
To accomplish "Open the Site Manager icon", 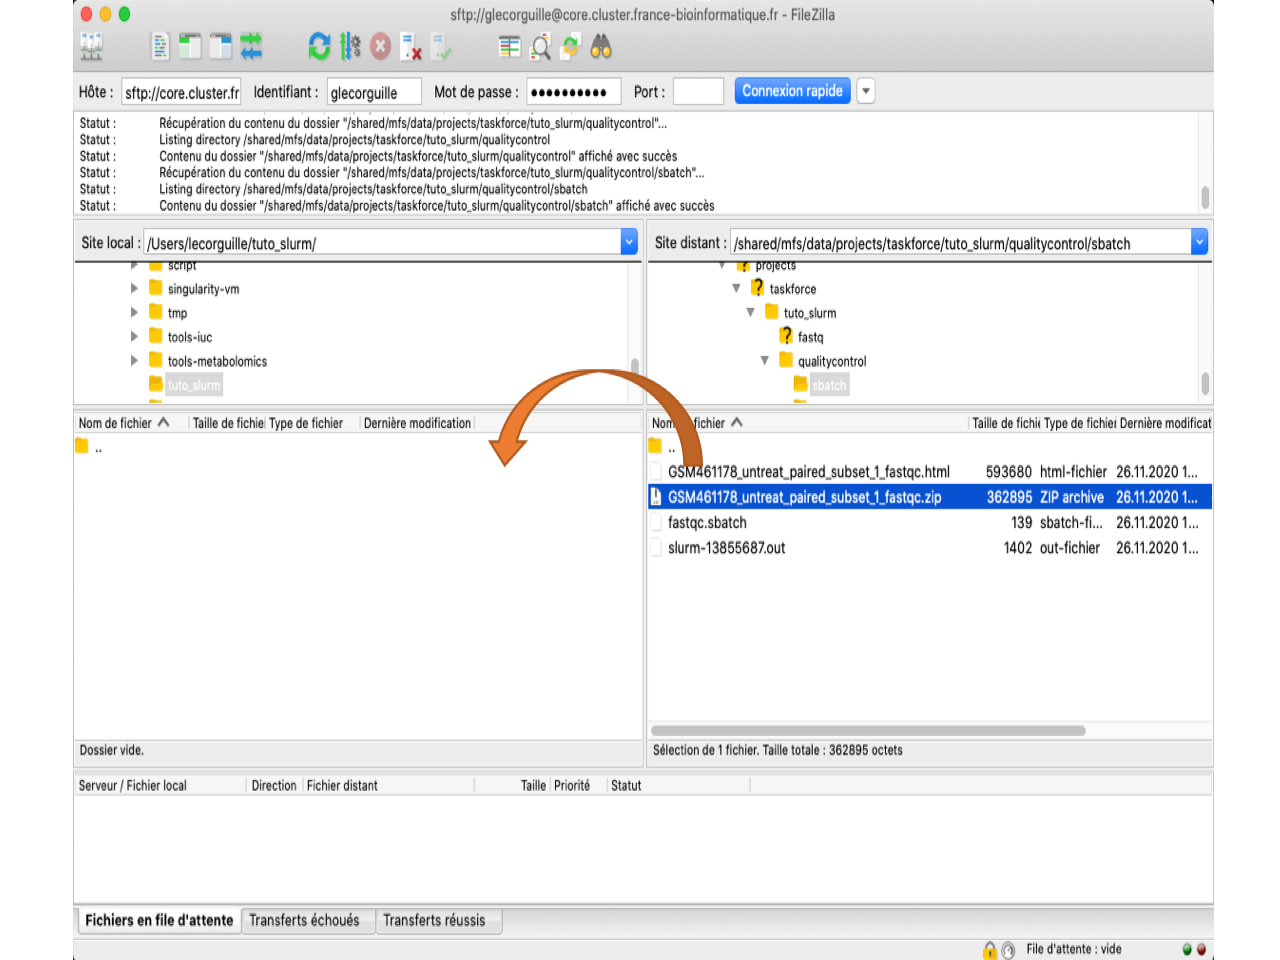I will [x=91, y=46].
